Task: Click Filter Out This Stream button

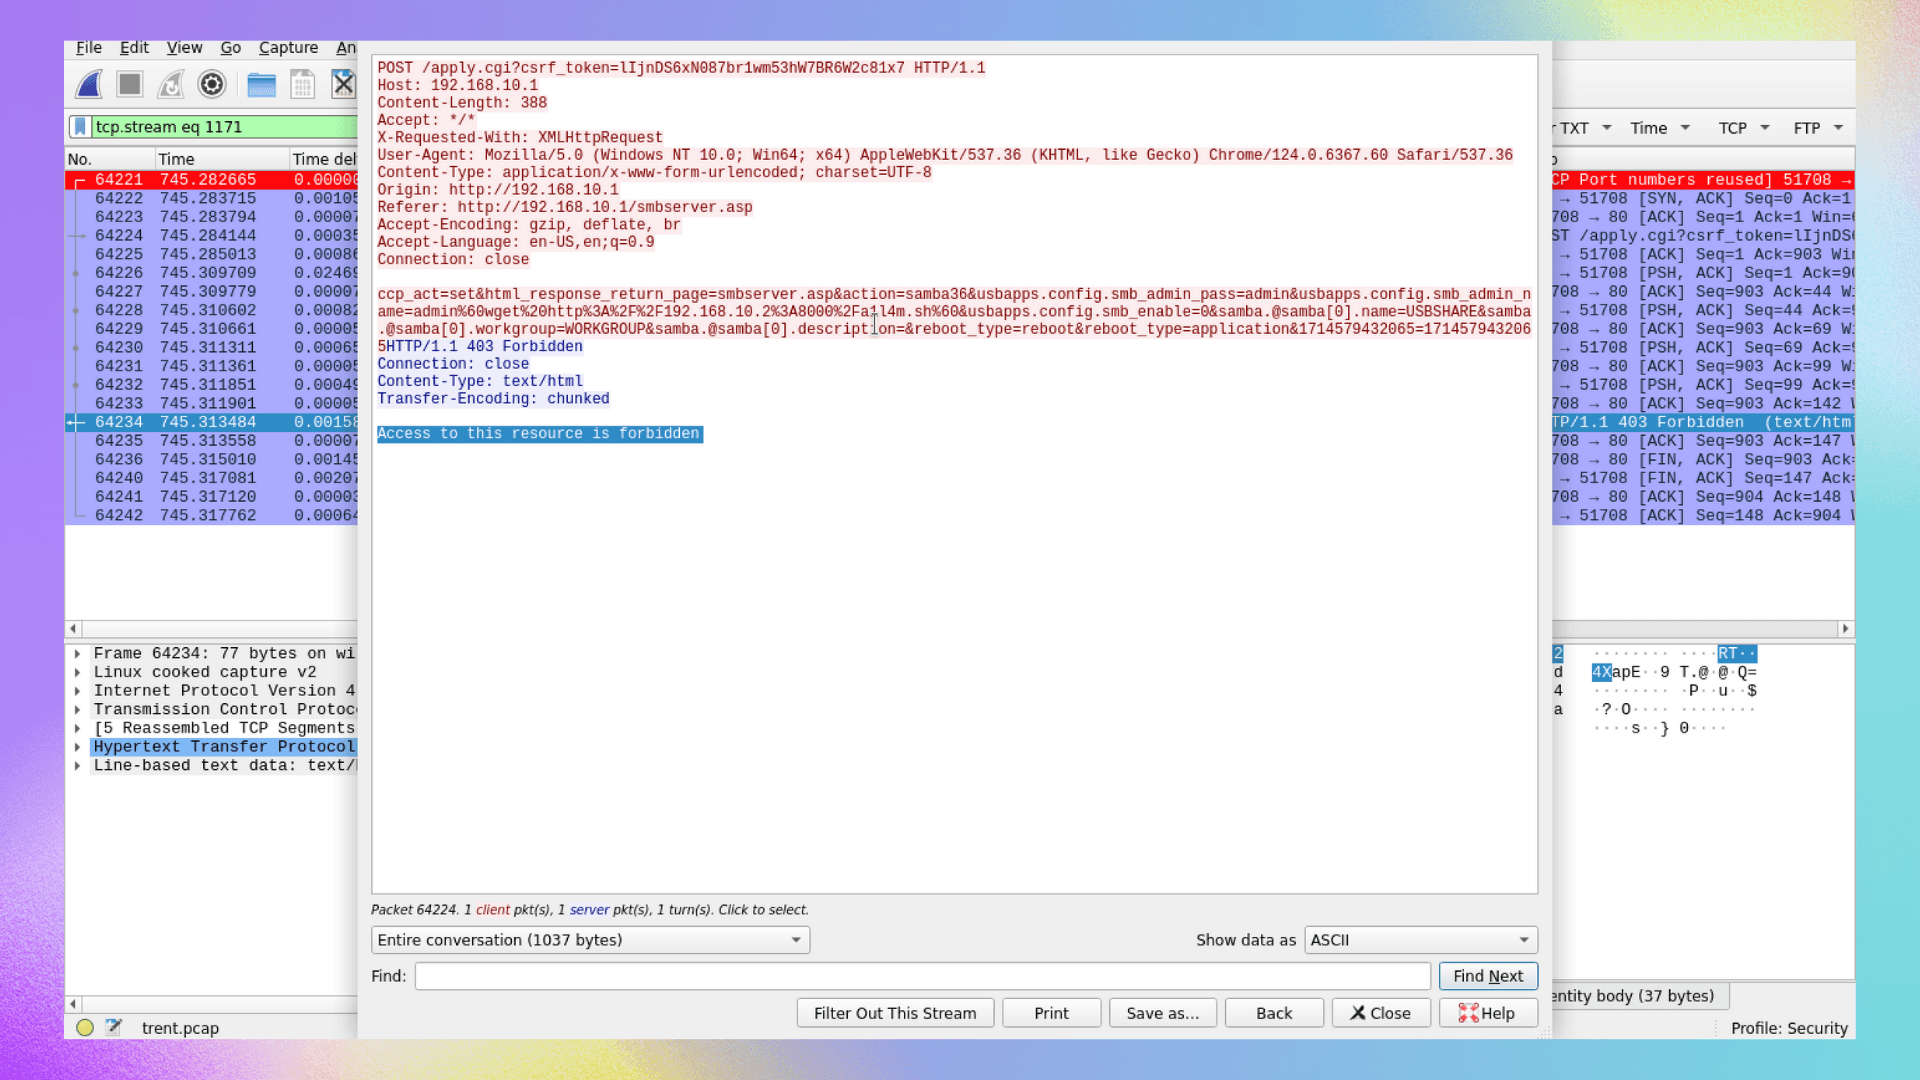Action: coord(895,1013)
